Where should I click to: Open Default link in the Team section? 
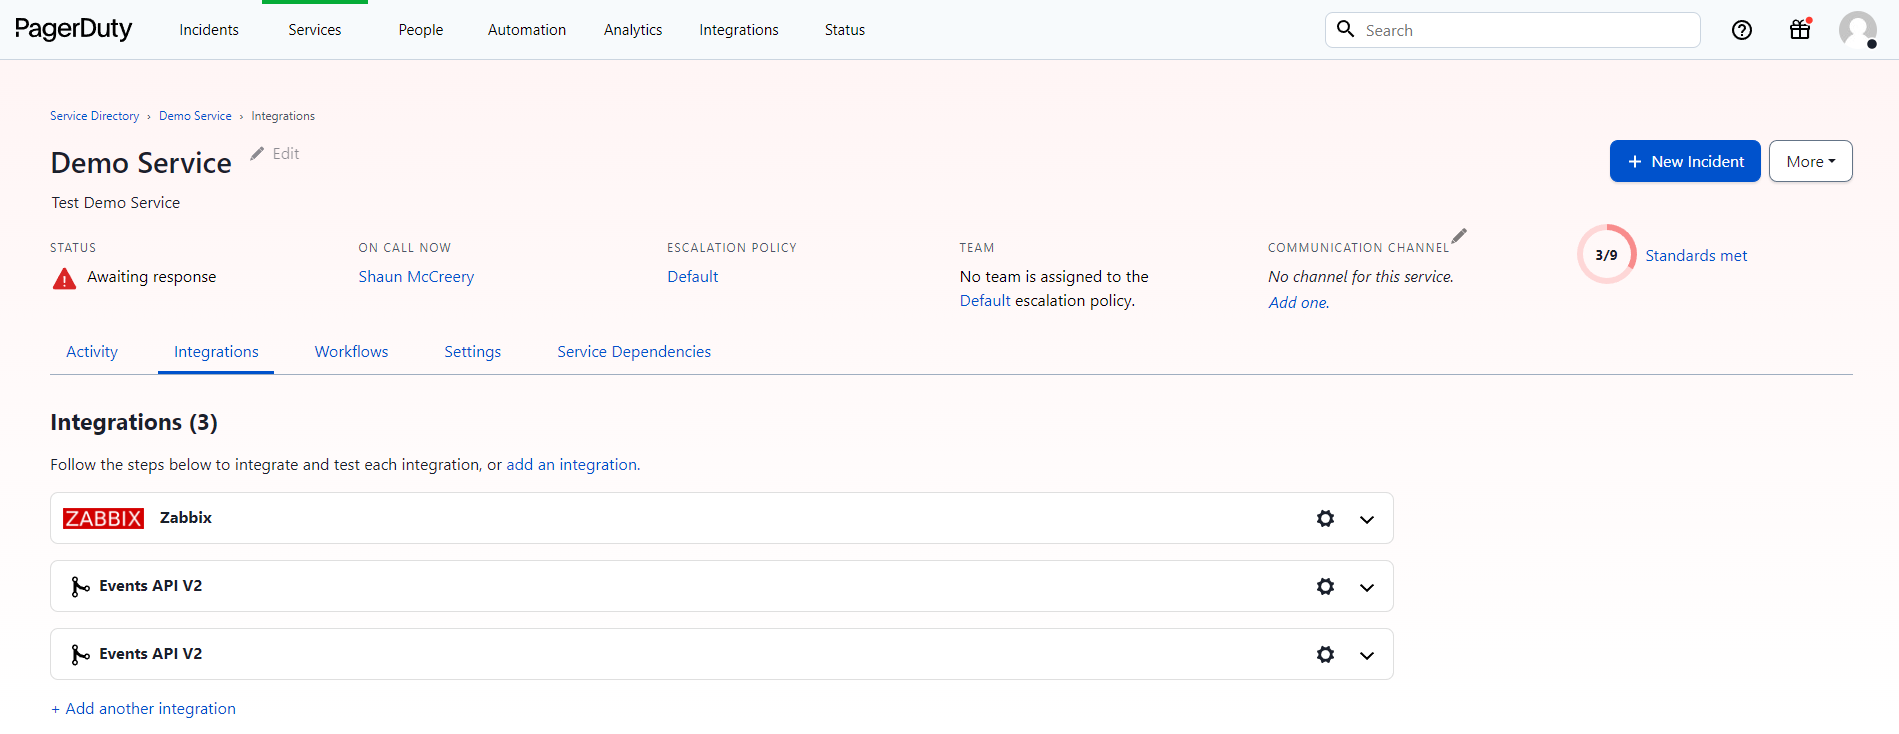tap(985, 301)
